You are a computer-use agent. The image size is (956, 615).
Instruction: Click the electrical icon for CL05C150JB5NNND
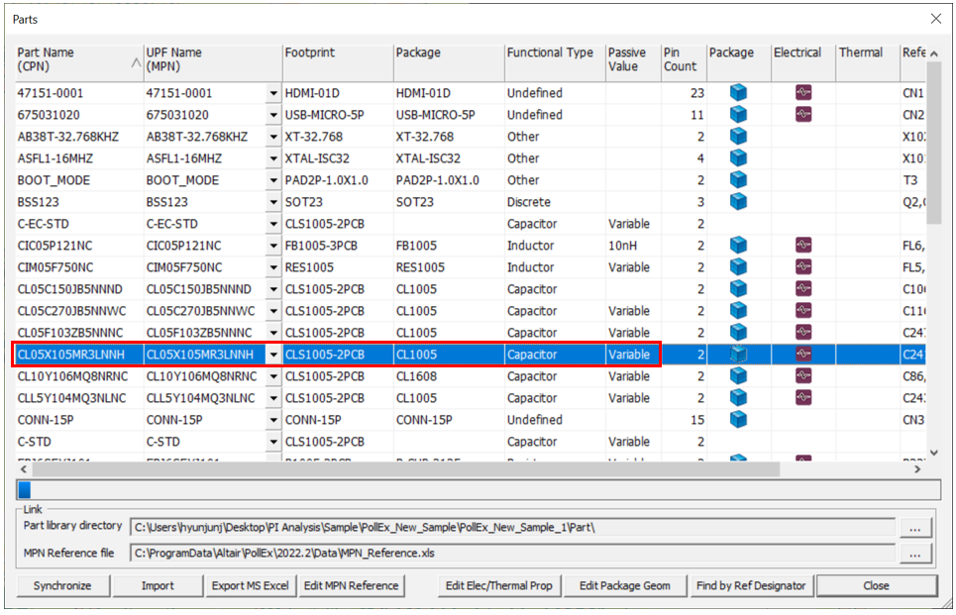click(802, 289)
